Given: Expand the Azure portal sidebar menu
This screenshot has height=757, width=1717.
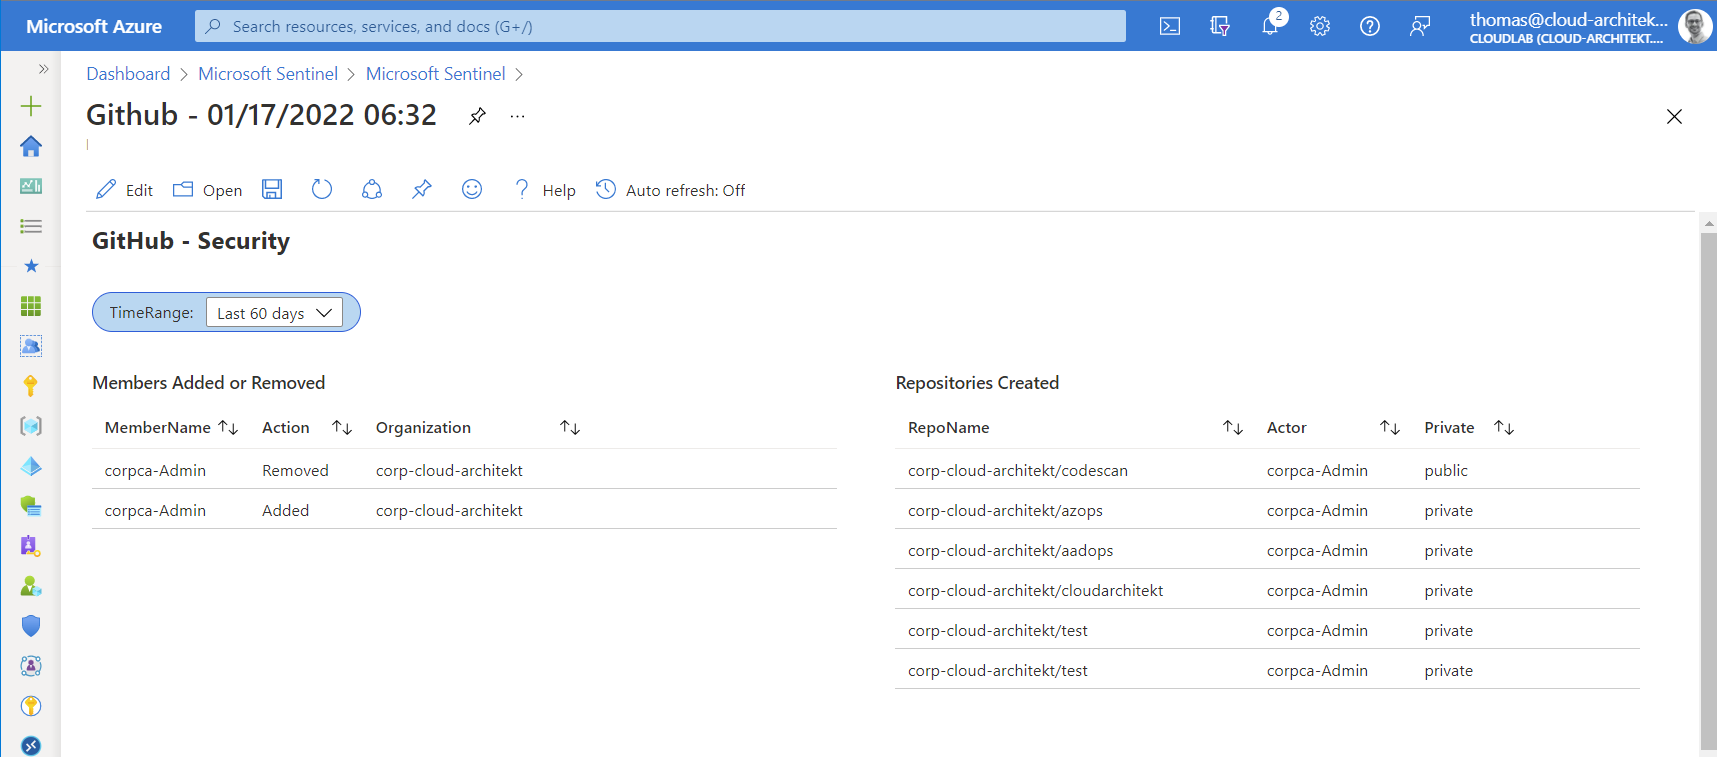Looking at the screenshot, I should coord(43,69).
